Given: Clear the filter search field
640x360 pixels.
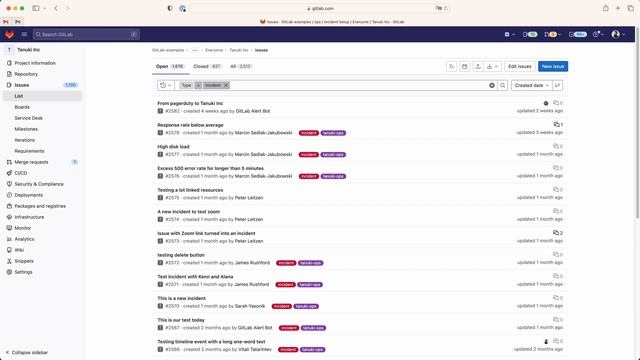Looking at the screenshot, I should [492, 85].
